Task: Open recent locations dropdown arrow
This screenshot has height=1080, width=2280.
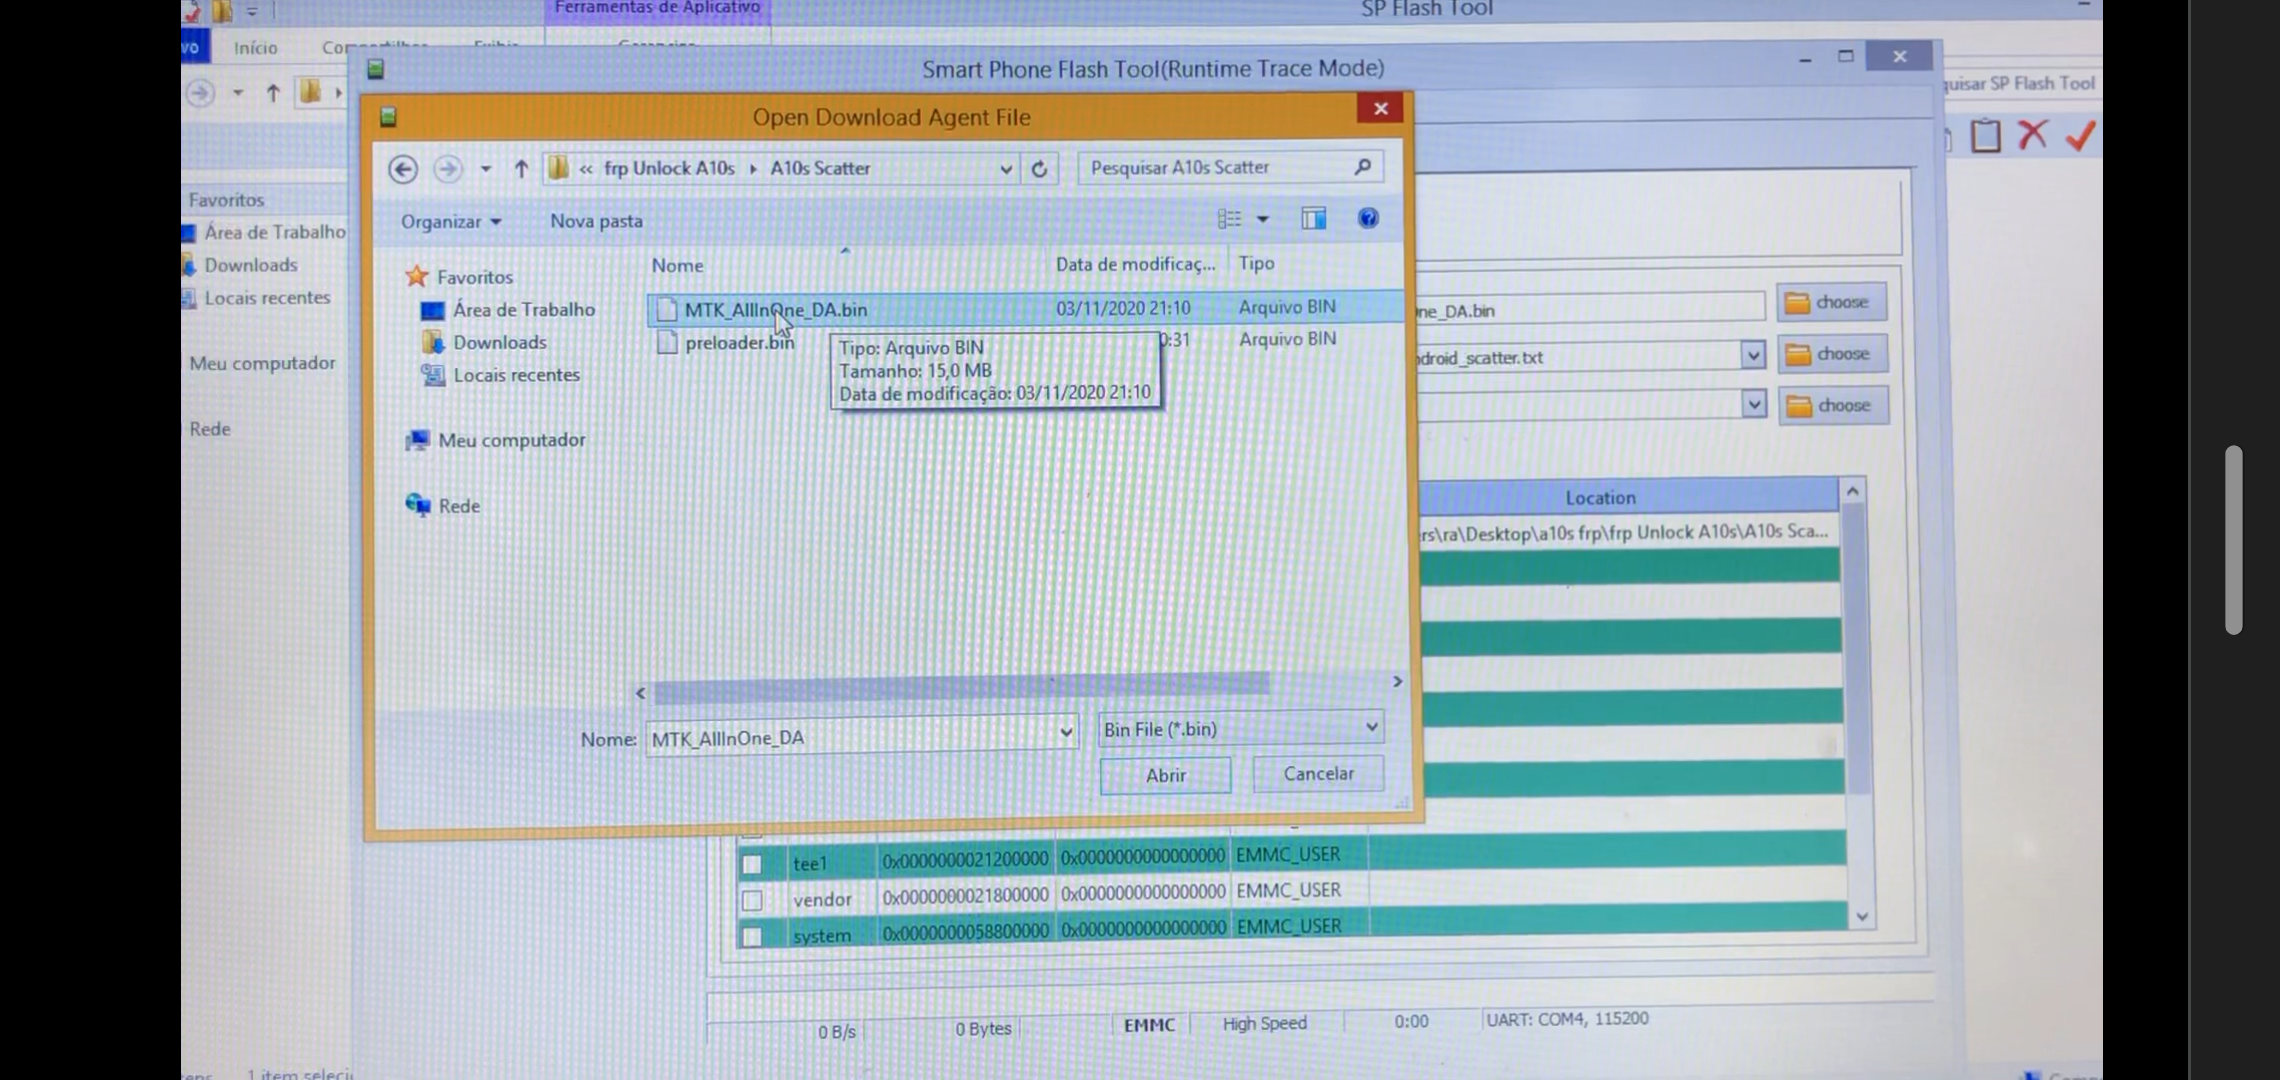Action: (485, 169)
